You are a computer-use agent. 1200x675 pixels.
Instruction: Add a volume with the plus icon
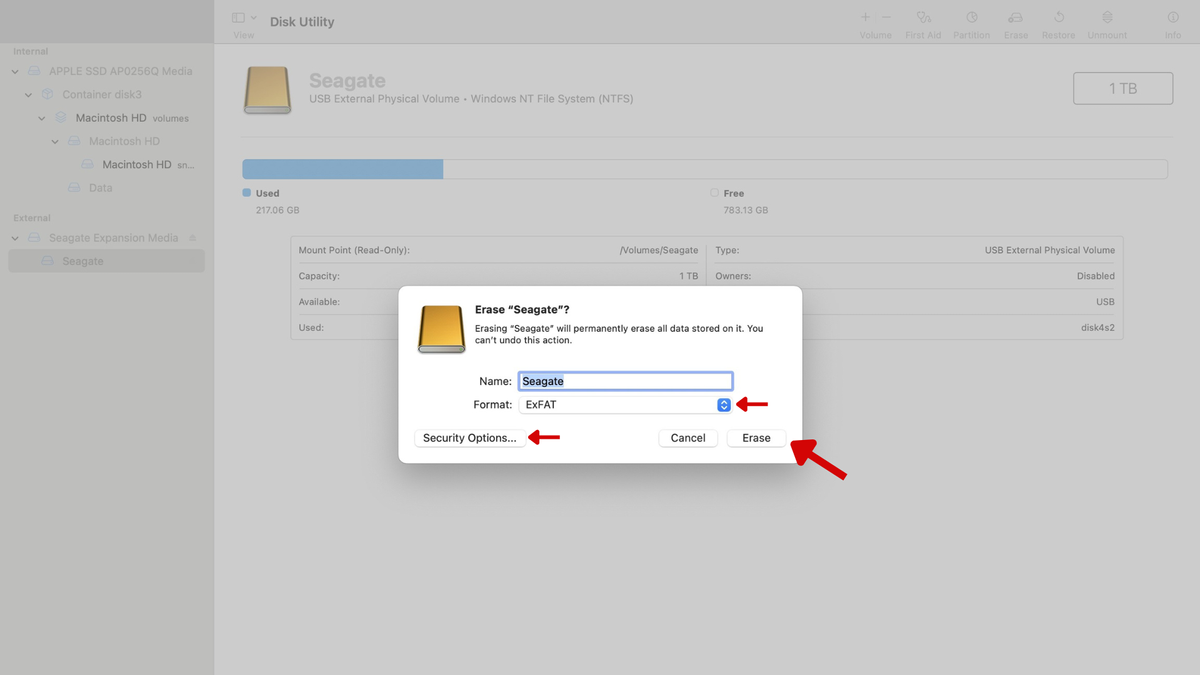(x=864, y=16)
